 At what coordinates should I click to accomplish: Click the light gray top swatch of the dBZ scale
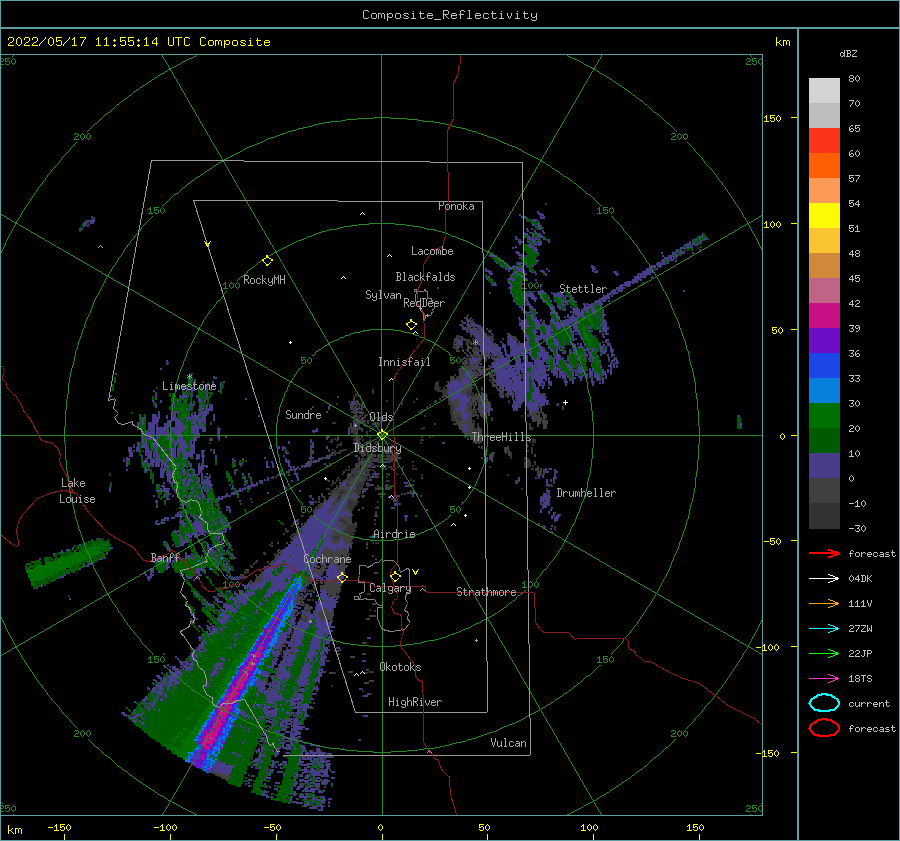(x=824, y=90)
